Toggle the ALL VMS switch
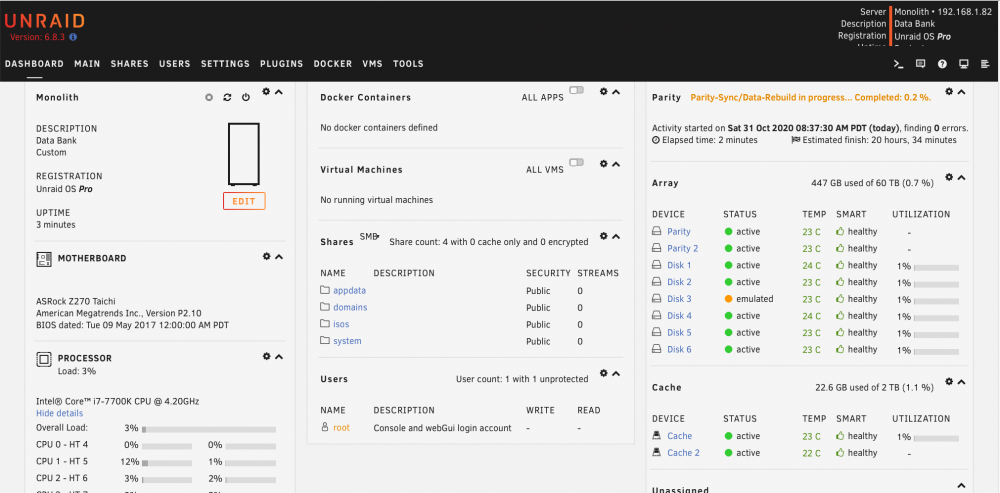The image size is (1000, 493). point(577,163)
